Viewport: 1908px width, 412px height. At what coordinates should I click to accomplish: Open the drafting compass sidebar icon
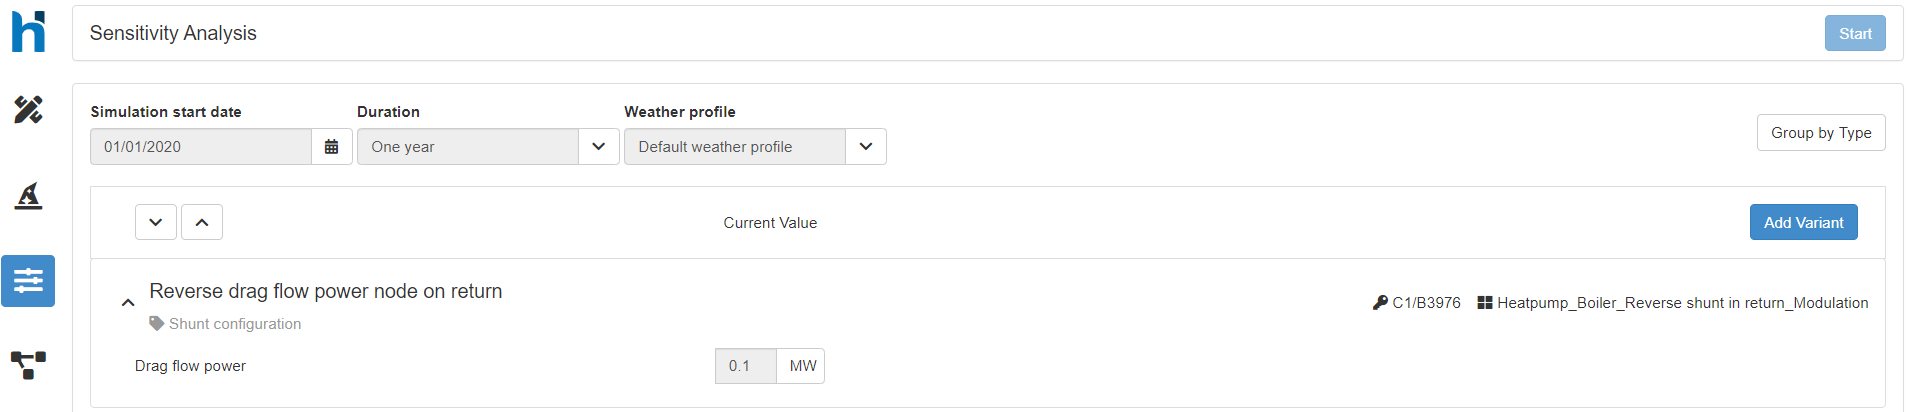click(28, 196)
